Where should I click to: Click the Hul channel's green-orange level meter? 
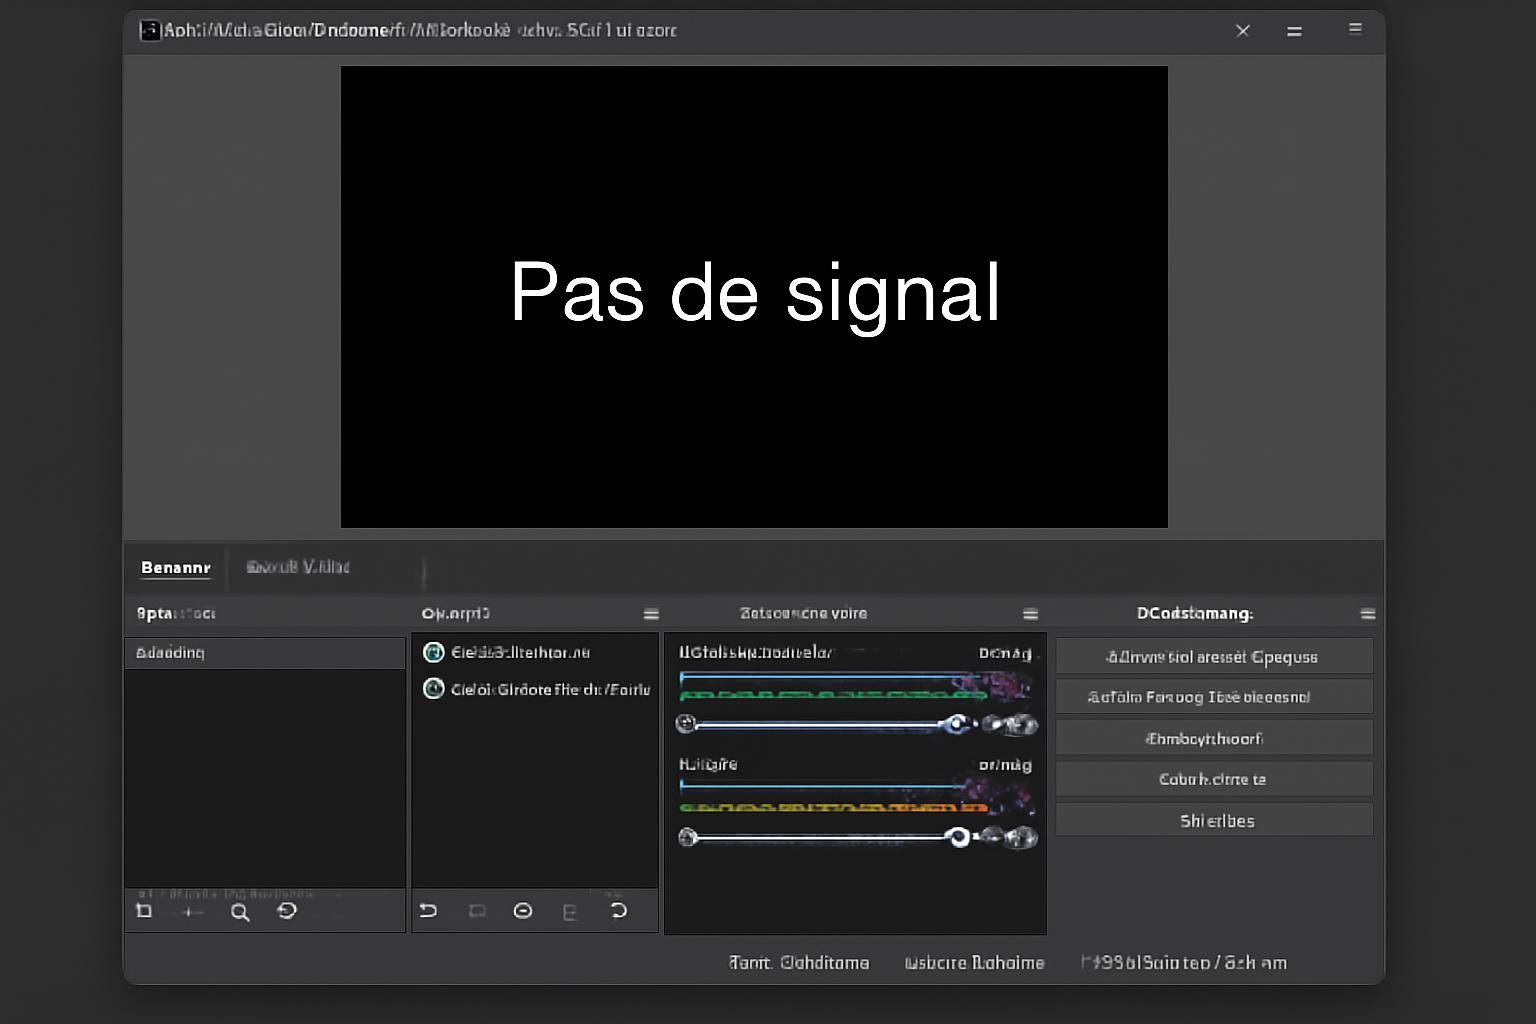pyautogui.click(x=833, y=806)
